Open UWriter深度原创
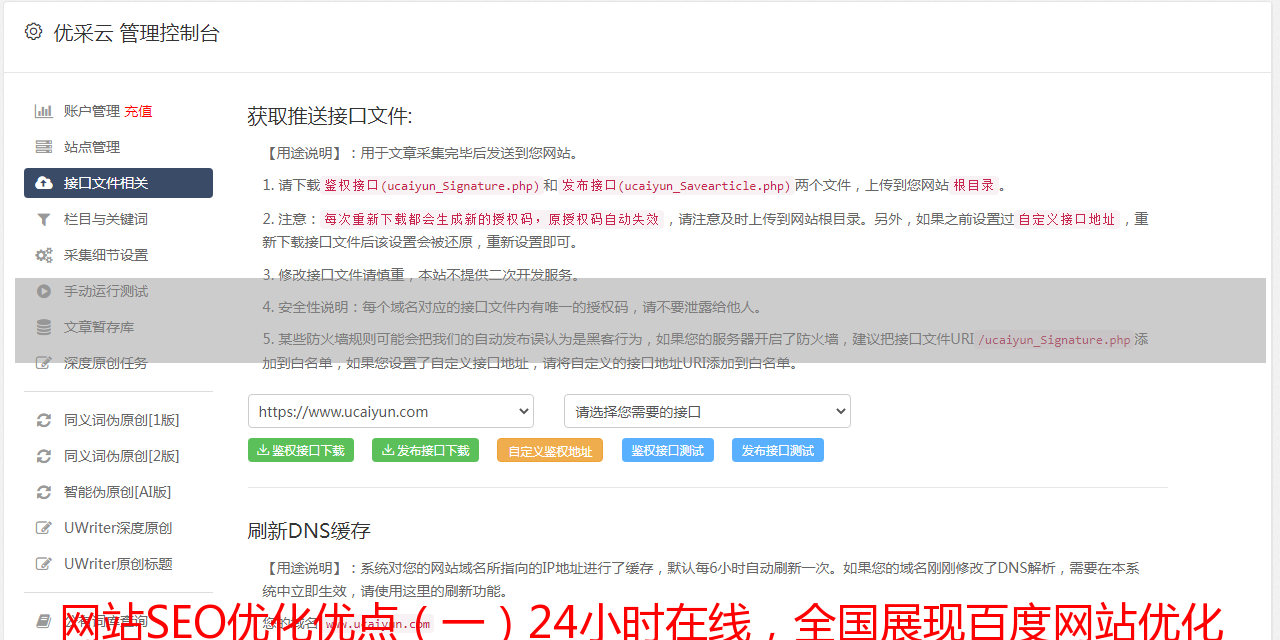This screenshot has width=1280, height=640. (118, 528)
